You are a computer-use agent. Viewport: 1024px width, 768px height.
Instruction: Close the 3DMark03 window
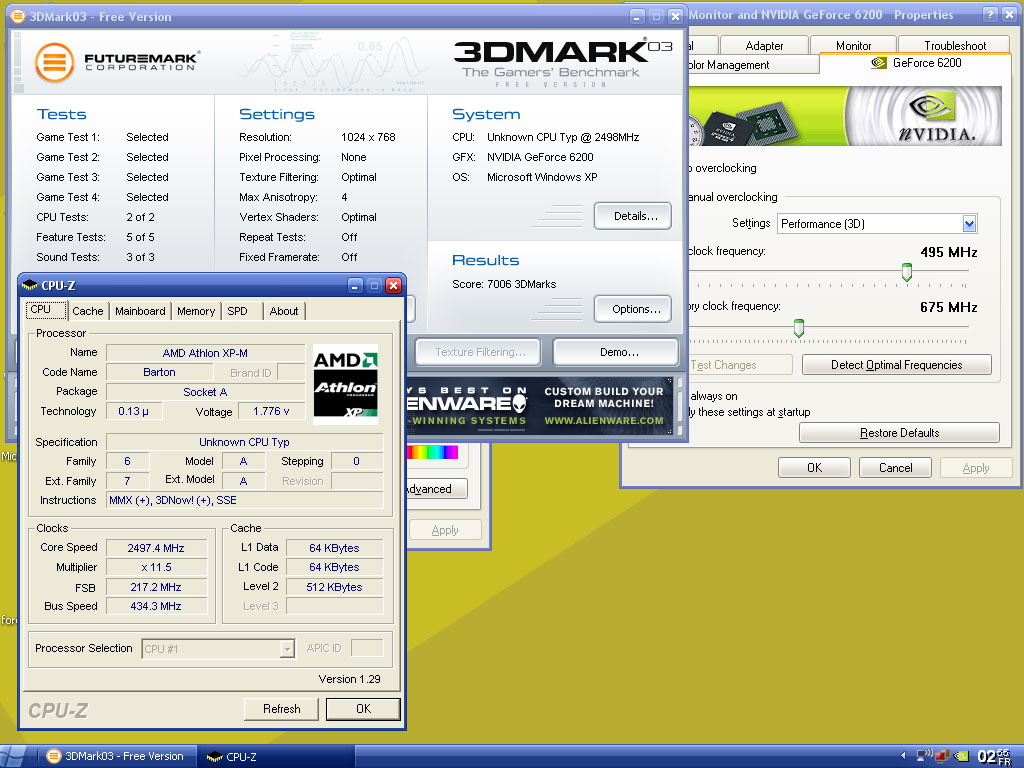point(675,16)
